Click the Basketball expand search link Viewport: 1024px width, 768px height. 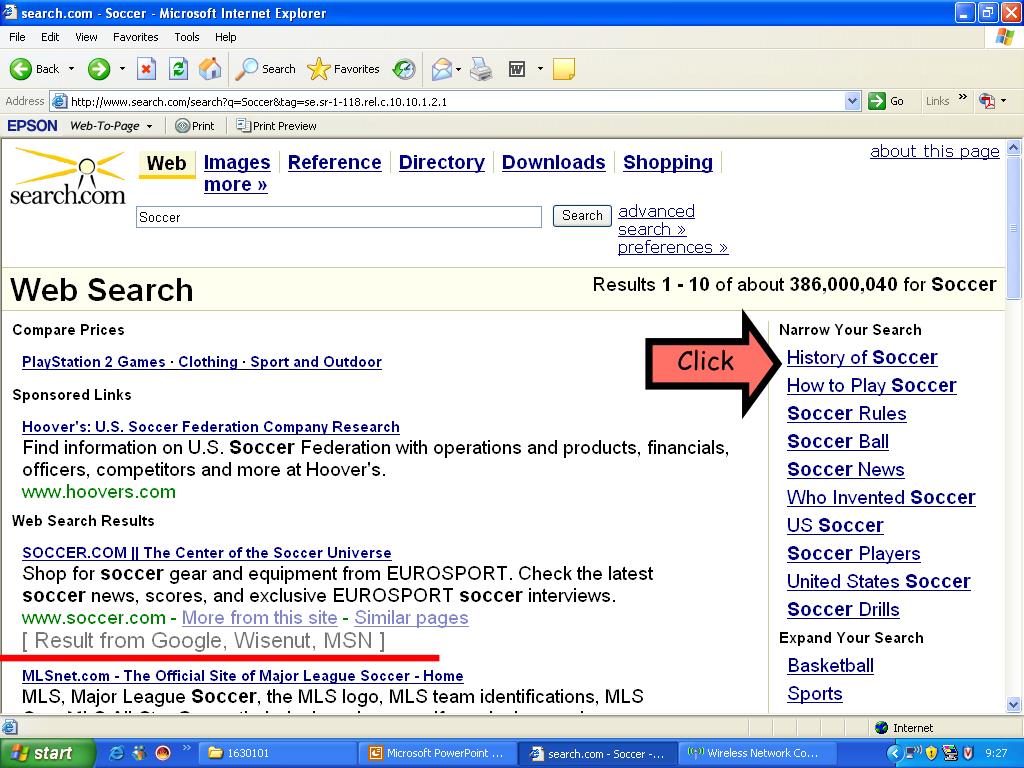(831, 665)
